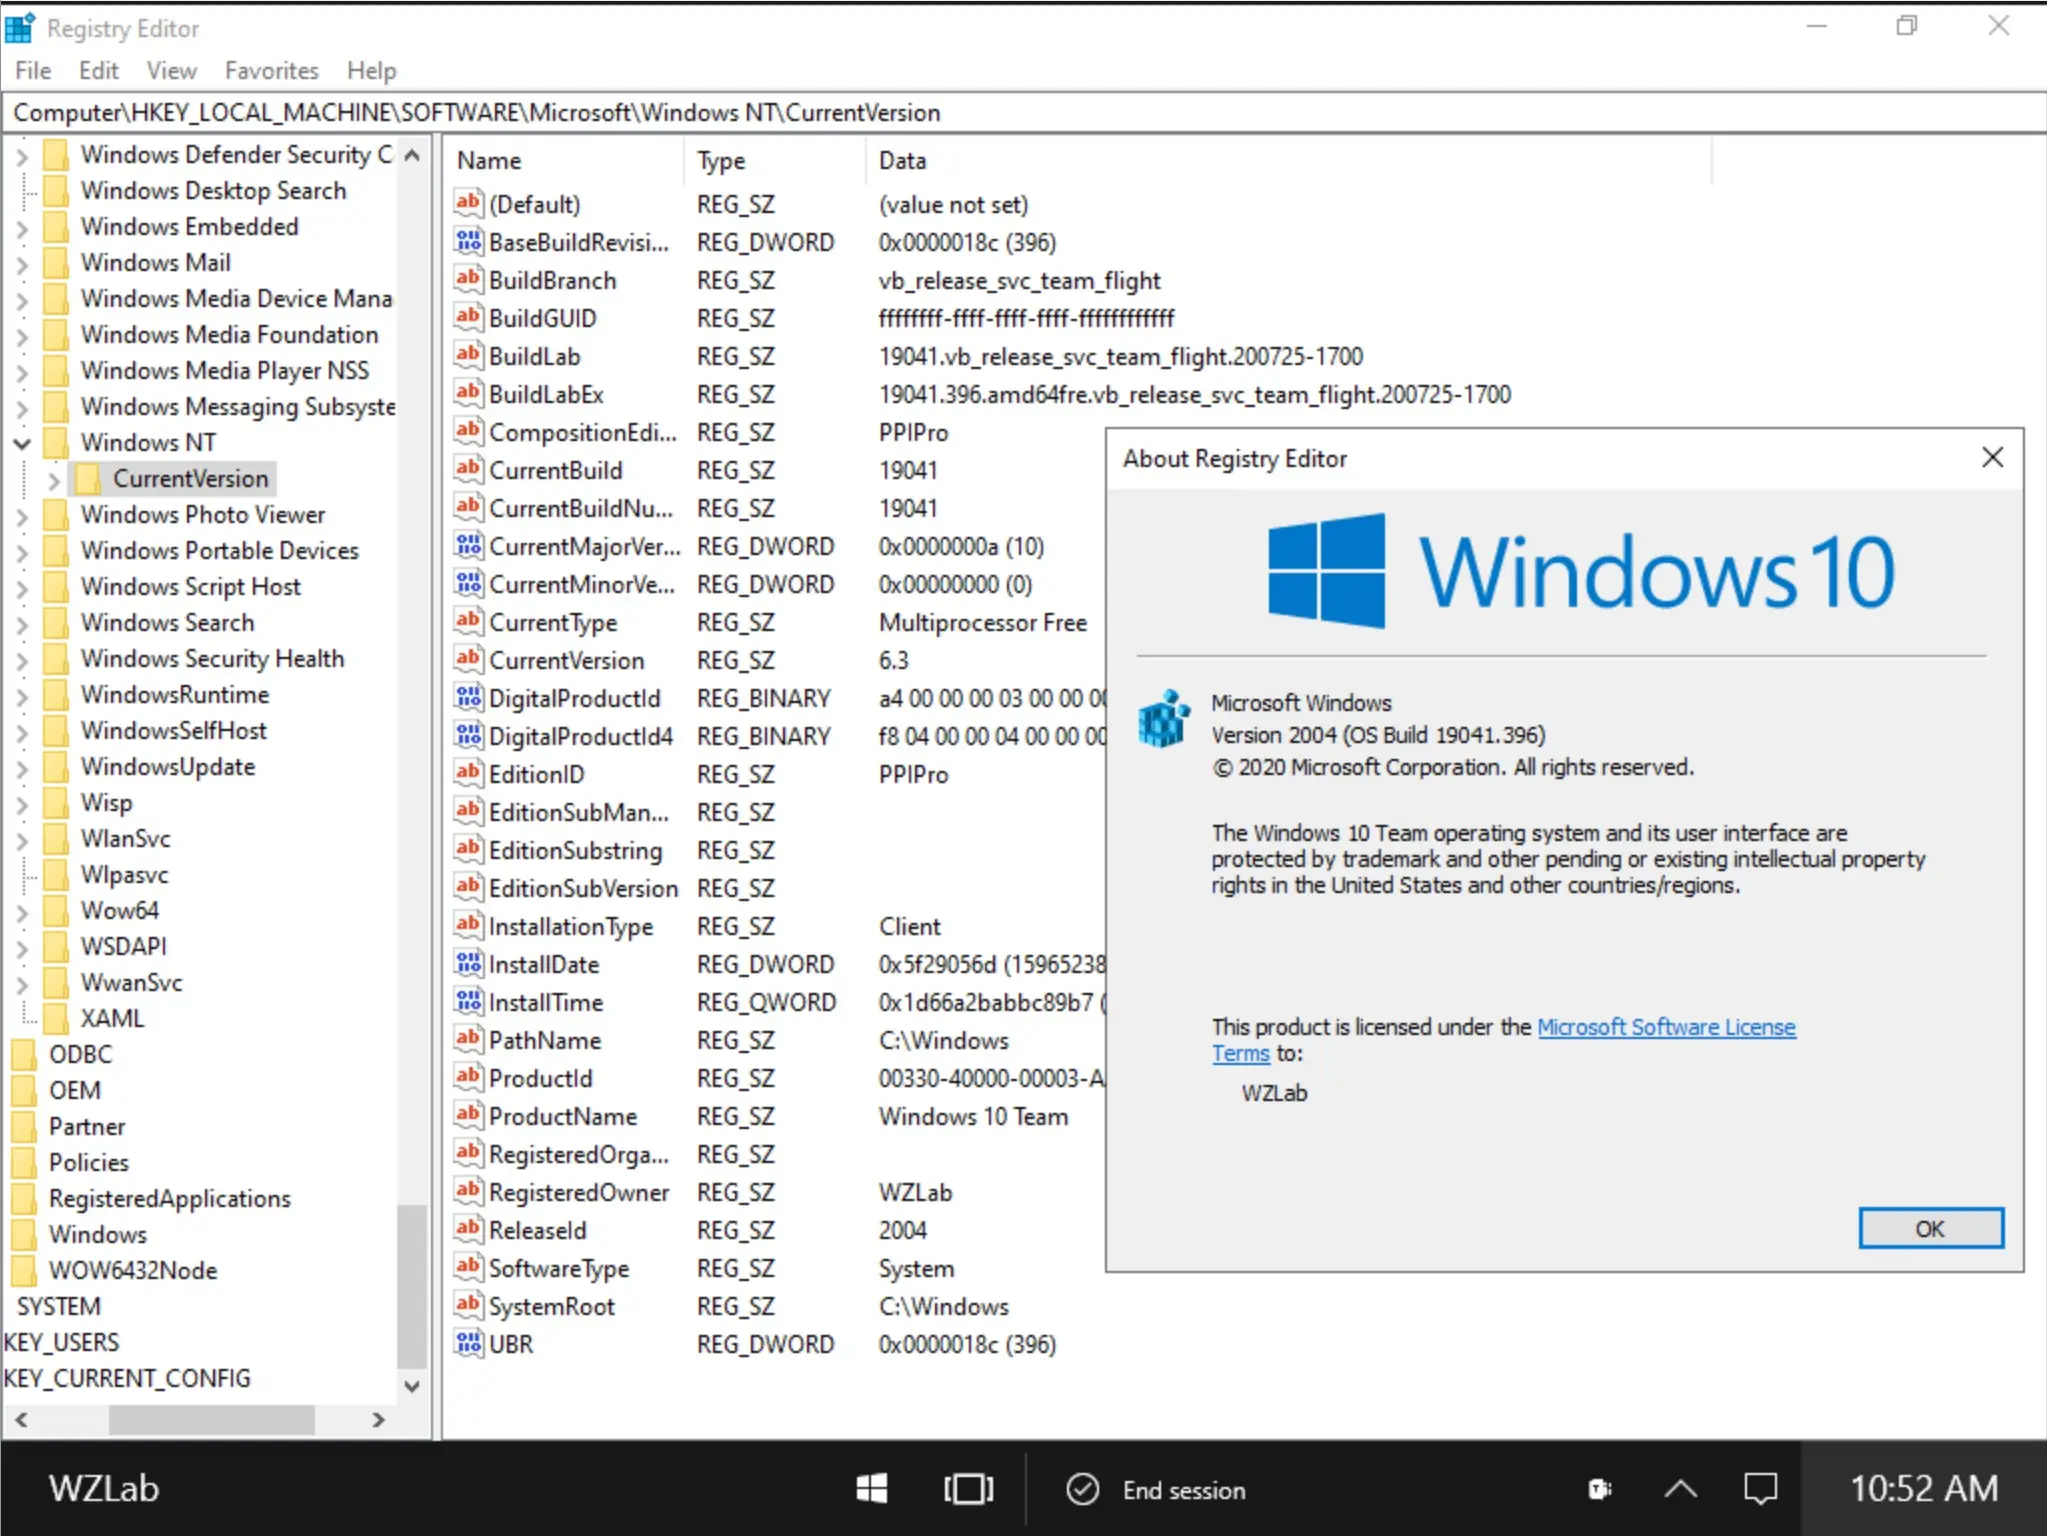Click the 10:52 AM taskbar clock
Image resolution: width=2047 pixels, height=1536 pixels.
1923,1489
